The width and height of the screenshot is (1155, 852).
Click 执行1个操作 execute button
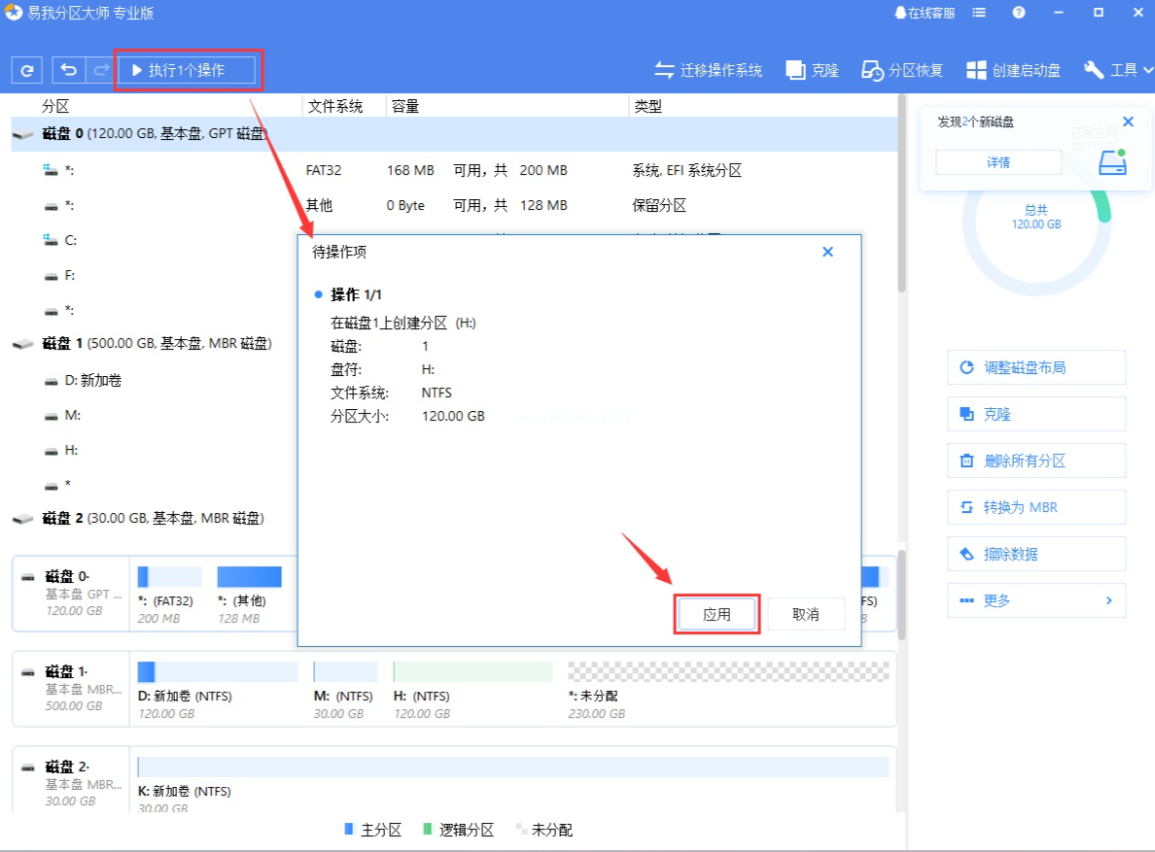(187, 70)
